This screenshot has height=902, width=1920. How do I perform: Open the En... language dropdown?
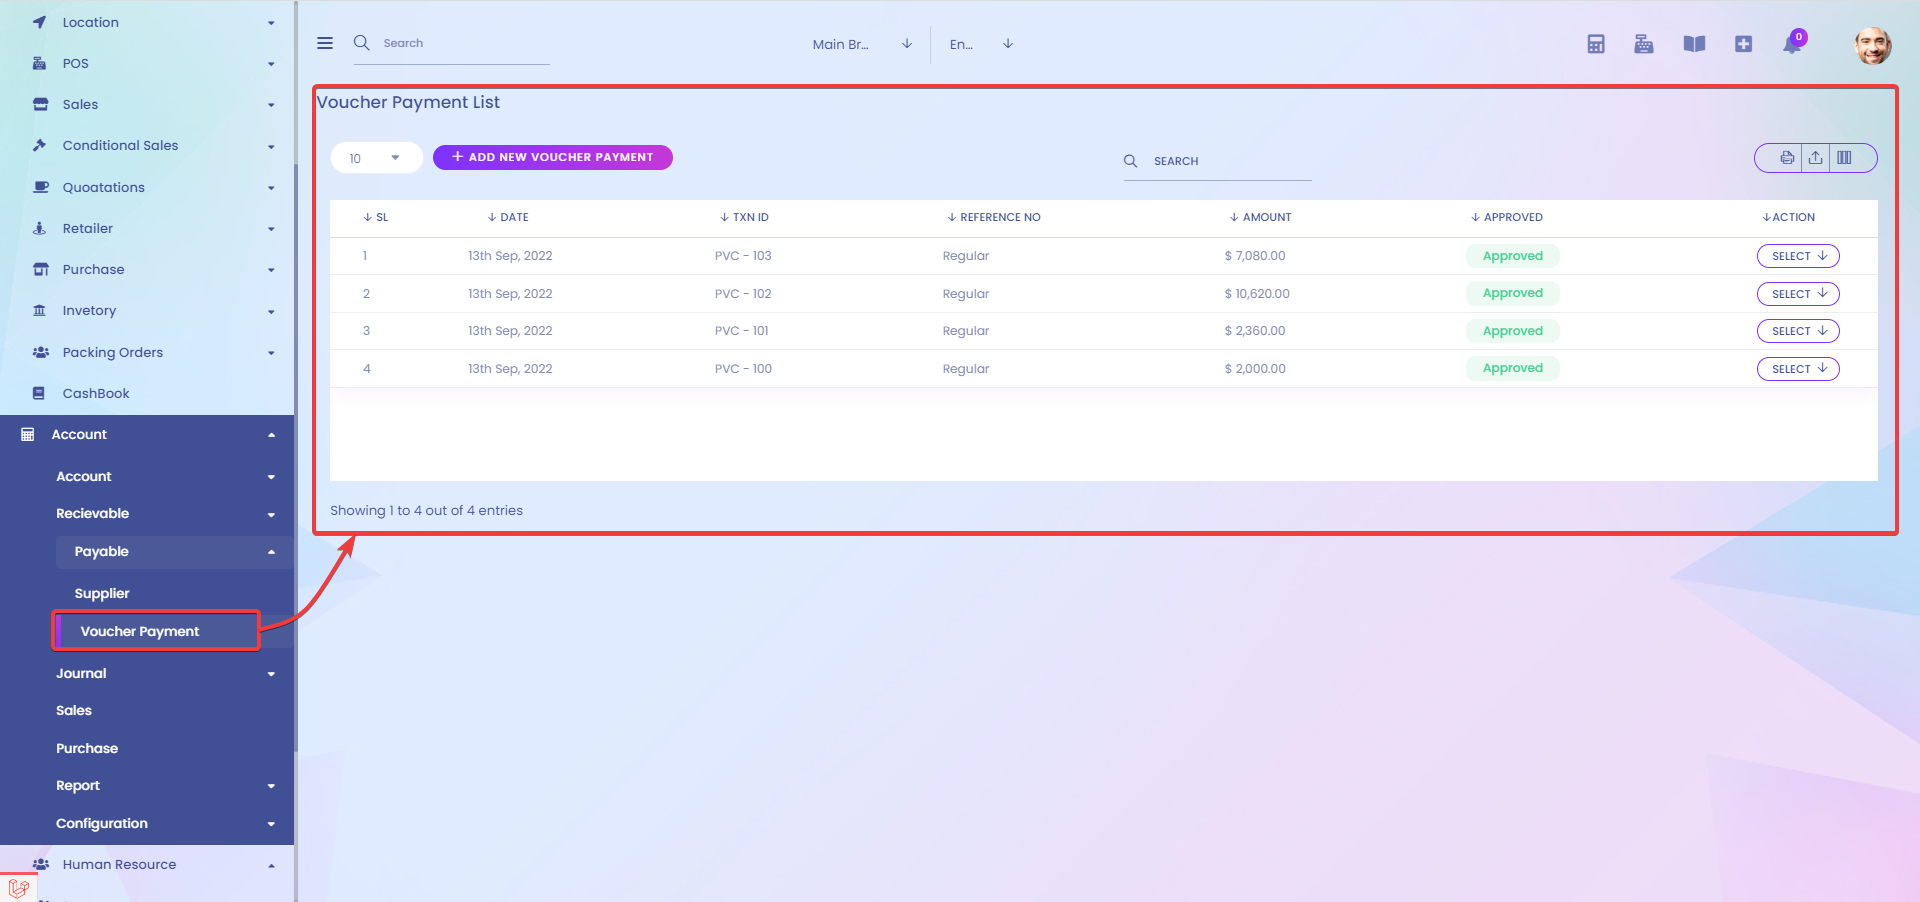click(981, 44)
